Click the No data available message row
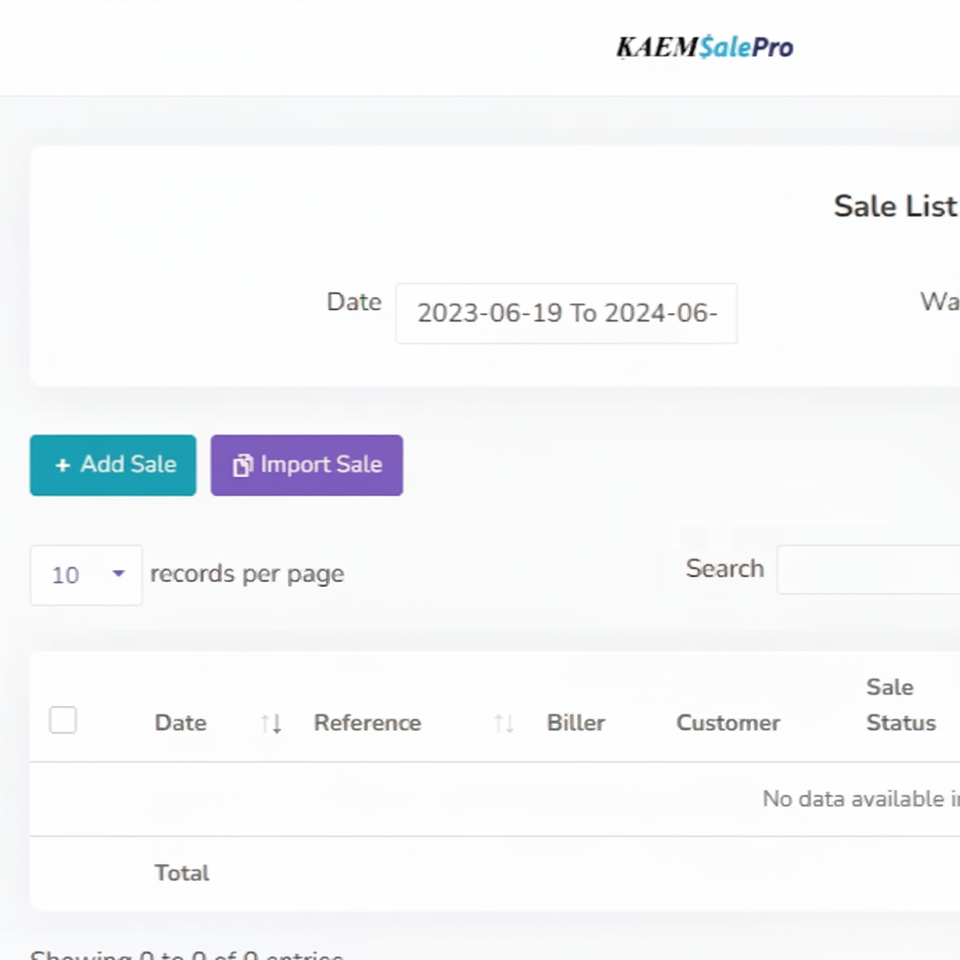 click(x=860, y=799)
